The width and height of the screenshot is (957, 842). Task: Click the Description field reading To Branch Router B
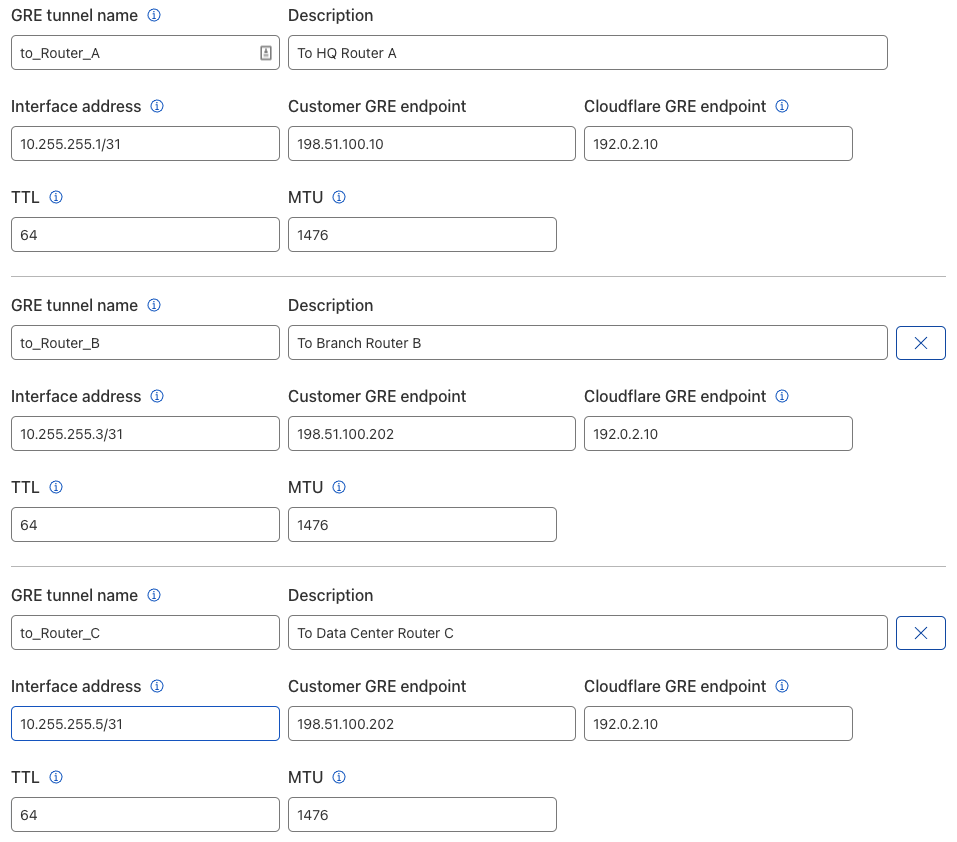coord(587,342)
